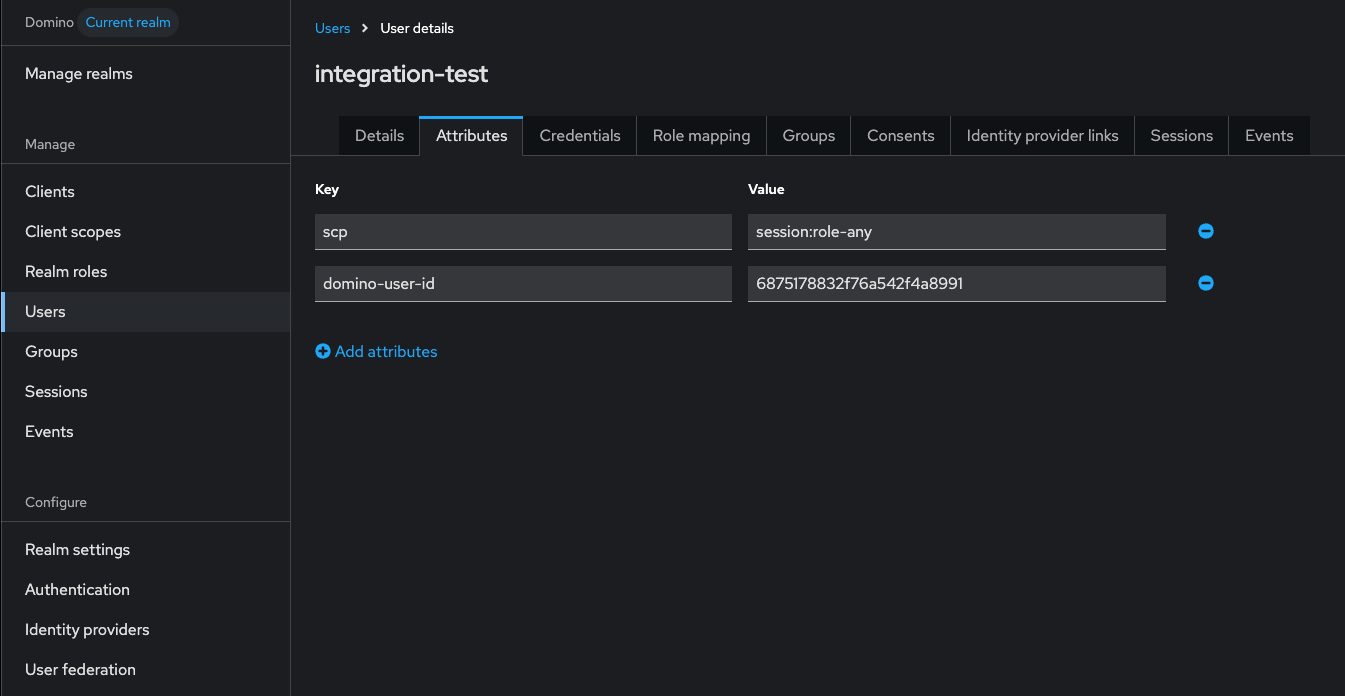Click the domino-user-id key field
The image size is (1345, 696).
(523, 283)
